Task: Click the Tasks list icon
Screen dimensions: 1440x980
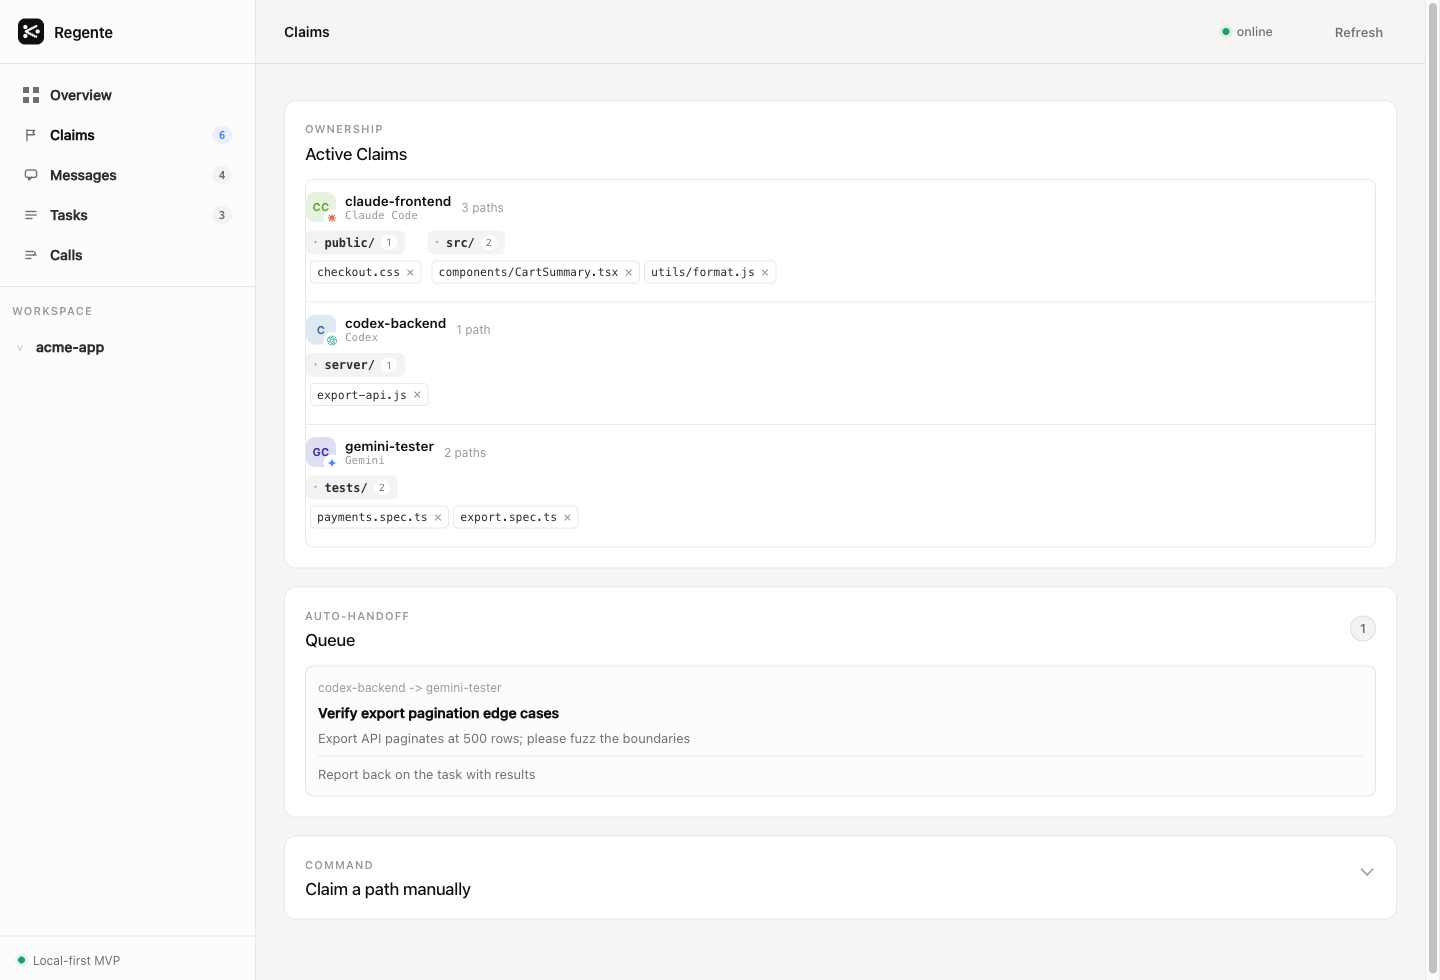Action: (x=31, y=215)
